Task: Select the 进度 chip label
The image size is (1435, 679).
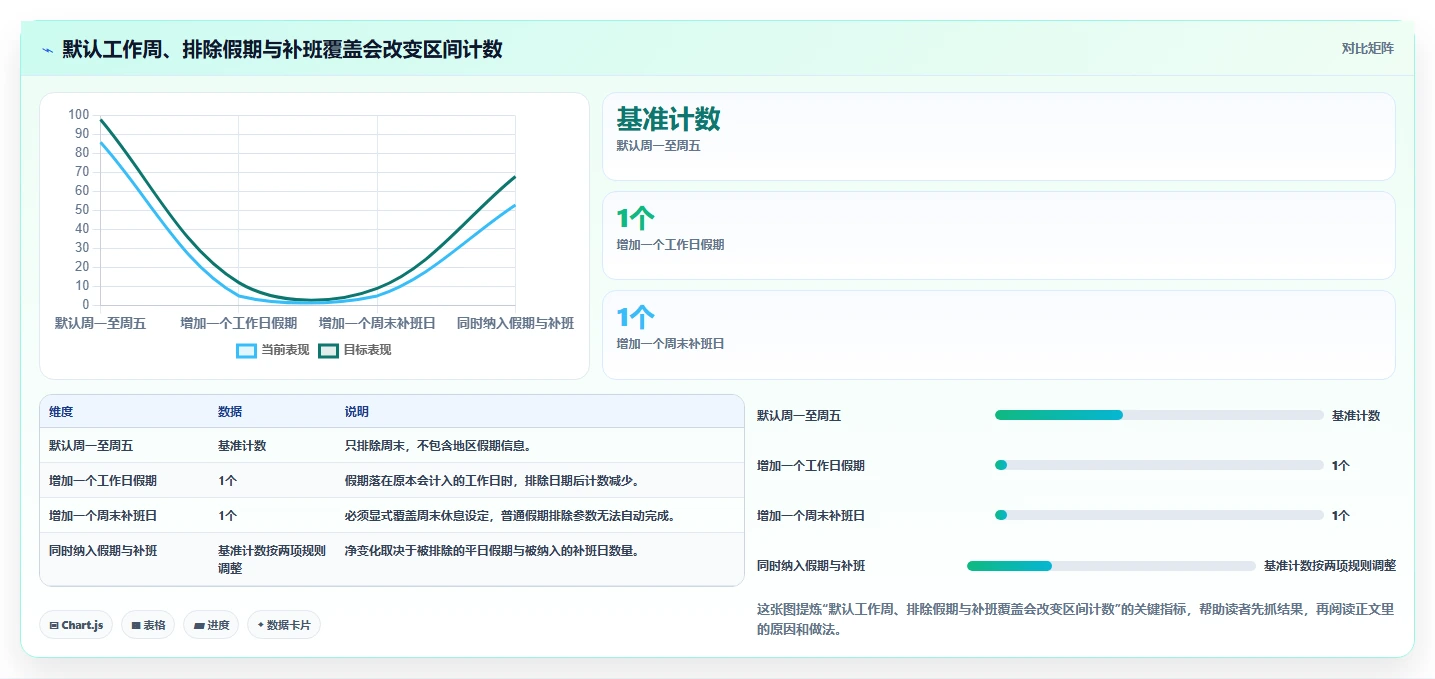Action: pos(218,625)
